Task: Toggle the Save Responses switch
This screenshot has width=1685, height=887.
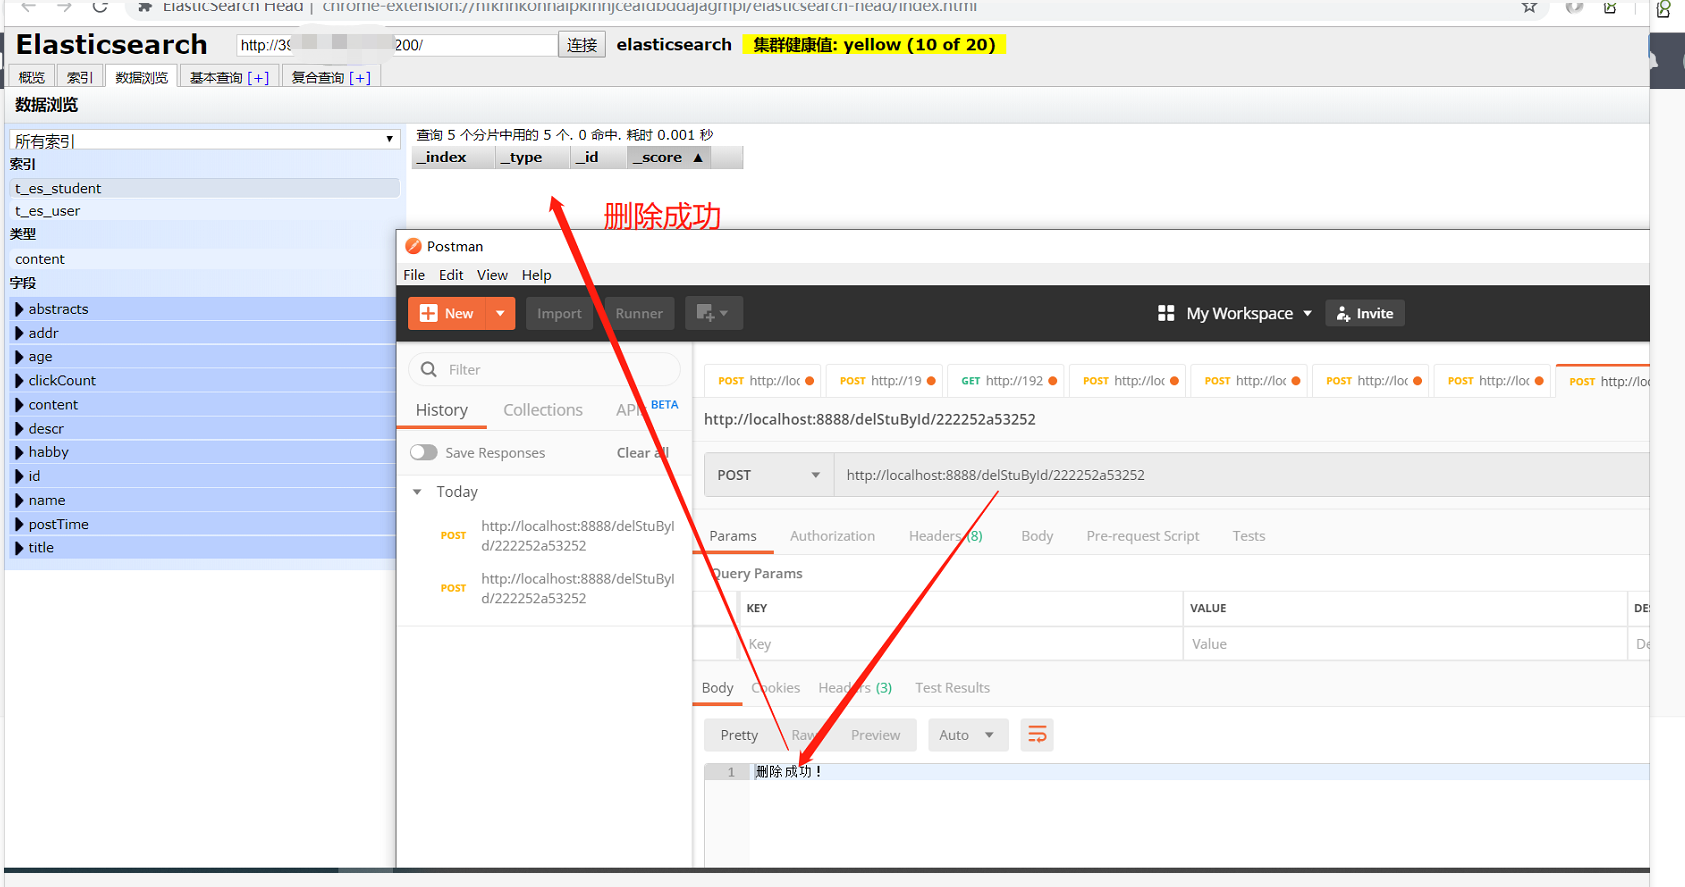Action: point(424,452)
